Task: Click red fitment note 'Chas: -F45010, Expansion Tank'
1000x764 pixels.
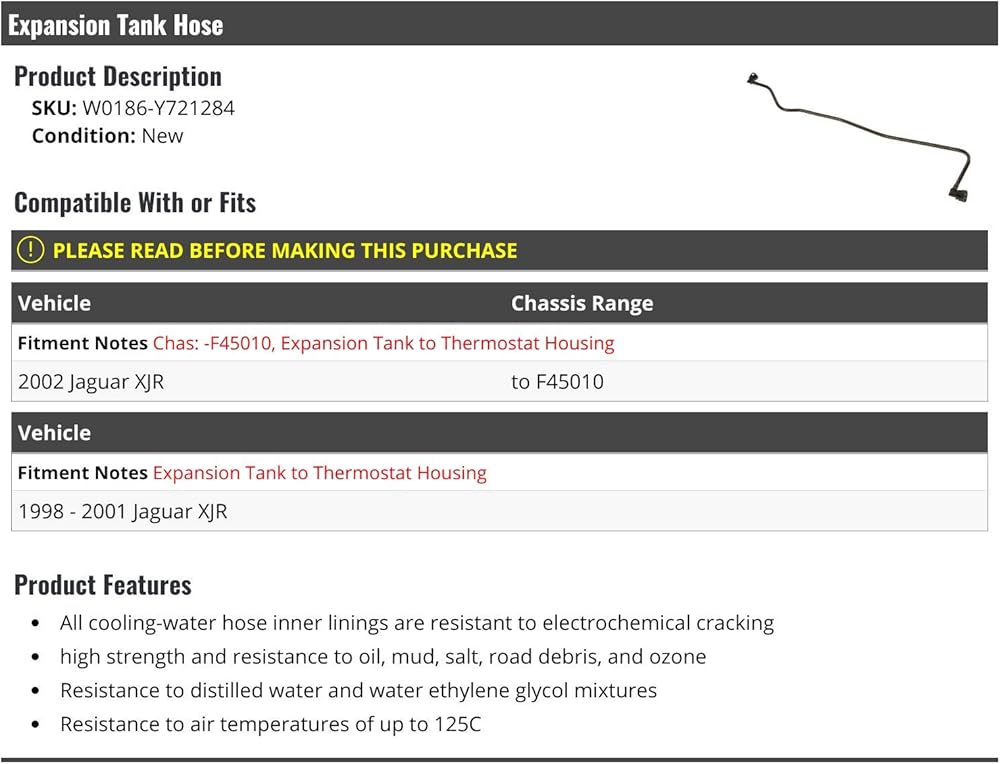Action: click(383, 343)
